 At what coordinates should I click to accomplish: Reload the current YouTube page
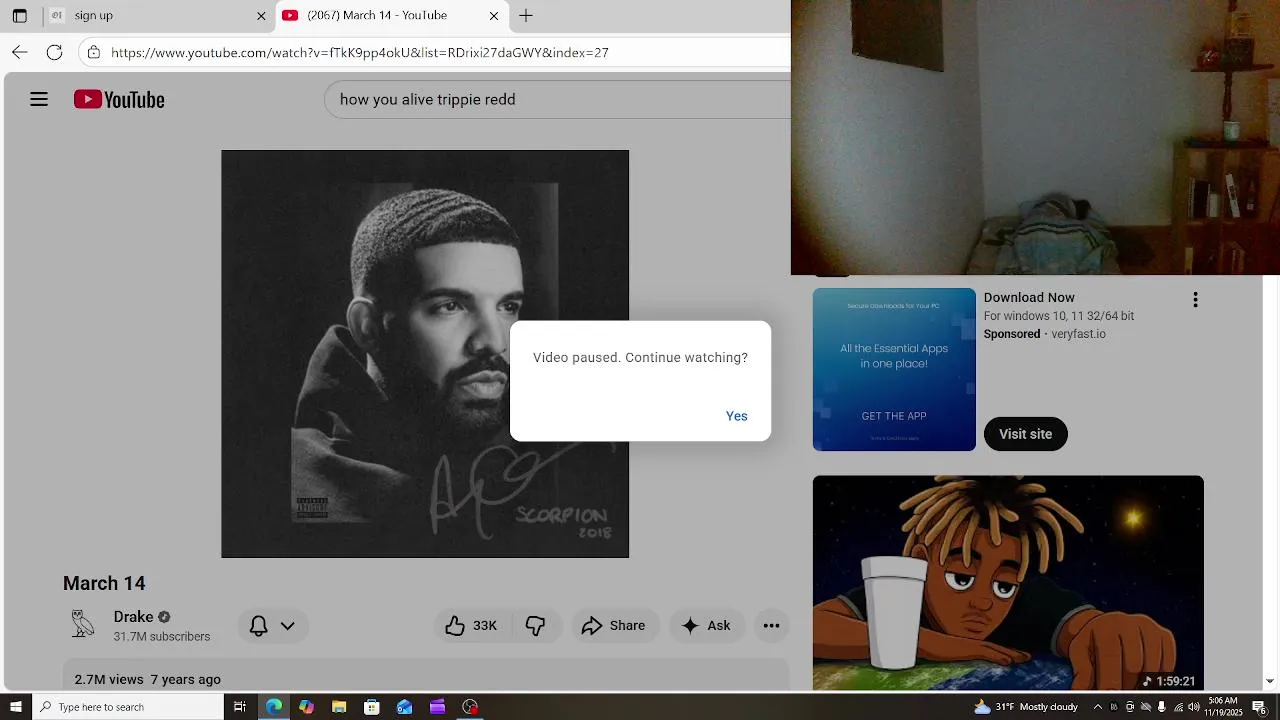tap(55, 52)
